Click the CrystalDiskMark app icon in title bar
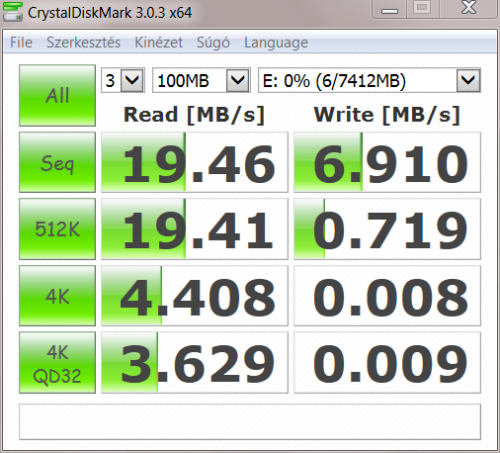This screenshot has width=500, height=453. [x=13, y=12]
